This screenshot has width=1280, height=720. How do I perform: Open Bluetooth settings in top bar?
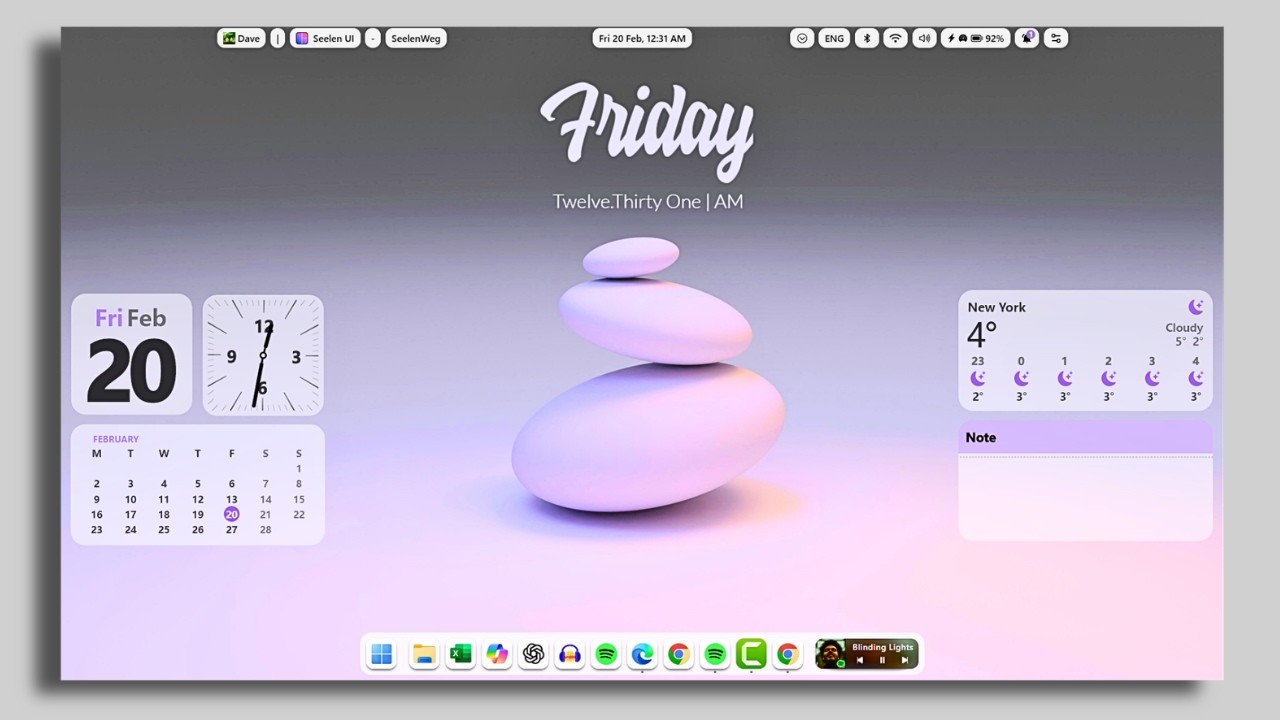pyautogui.click(x=868, y=39)
